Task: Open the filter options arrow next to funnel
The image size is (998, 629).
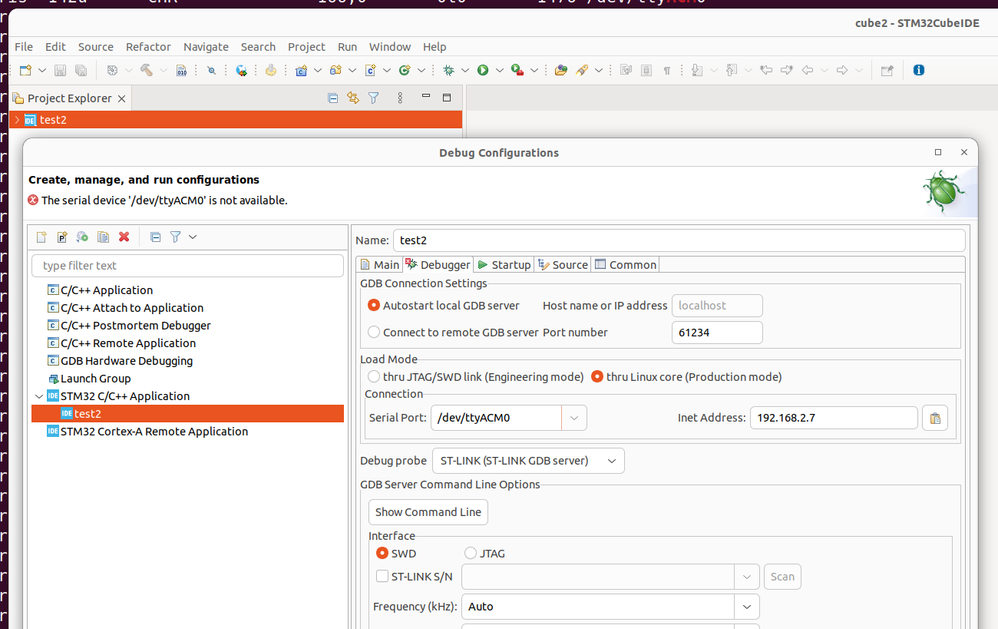Action: tap(192, 237)
